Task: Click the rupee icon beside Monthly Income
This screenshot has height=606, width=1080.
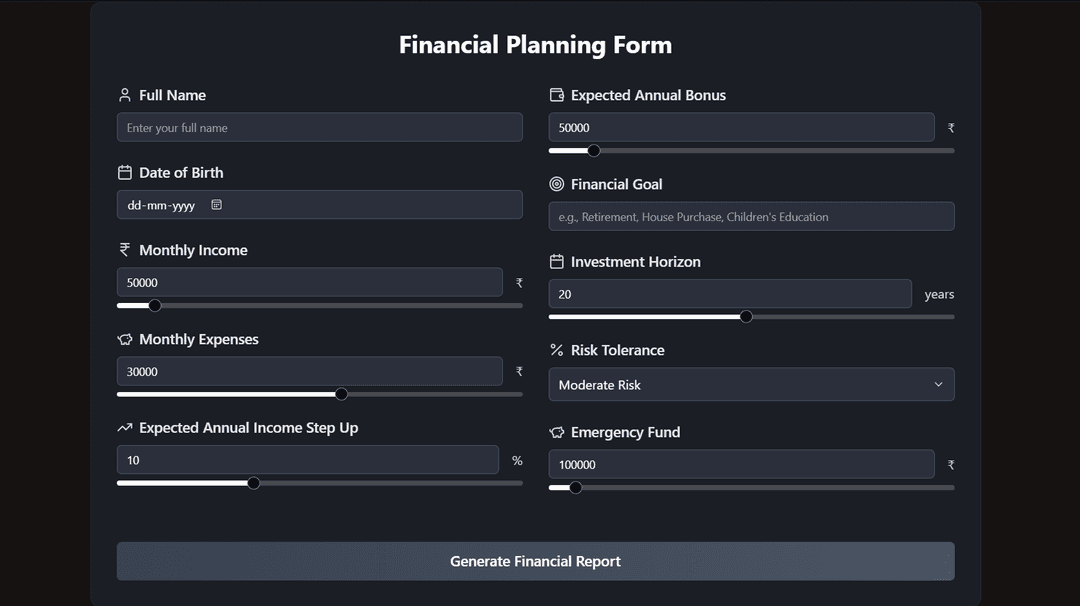Action: (x=125, y=250)
